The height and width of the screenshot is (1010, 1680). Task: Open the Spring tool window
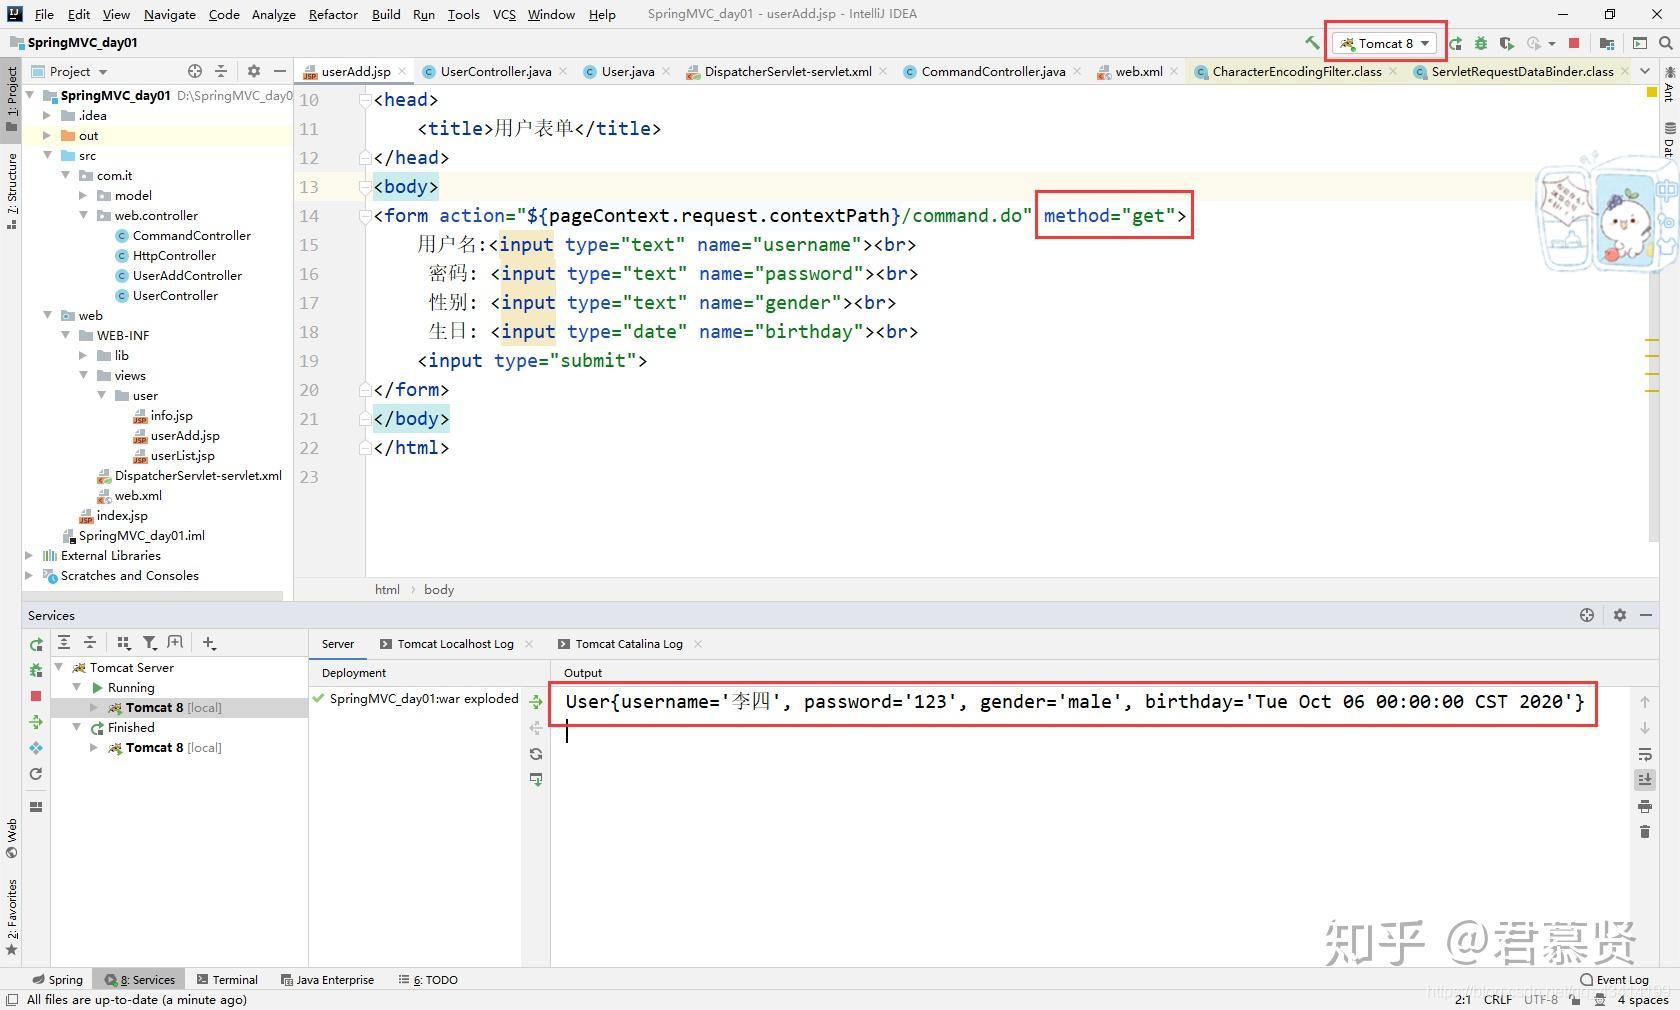coord(58,980)
